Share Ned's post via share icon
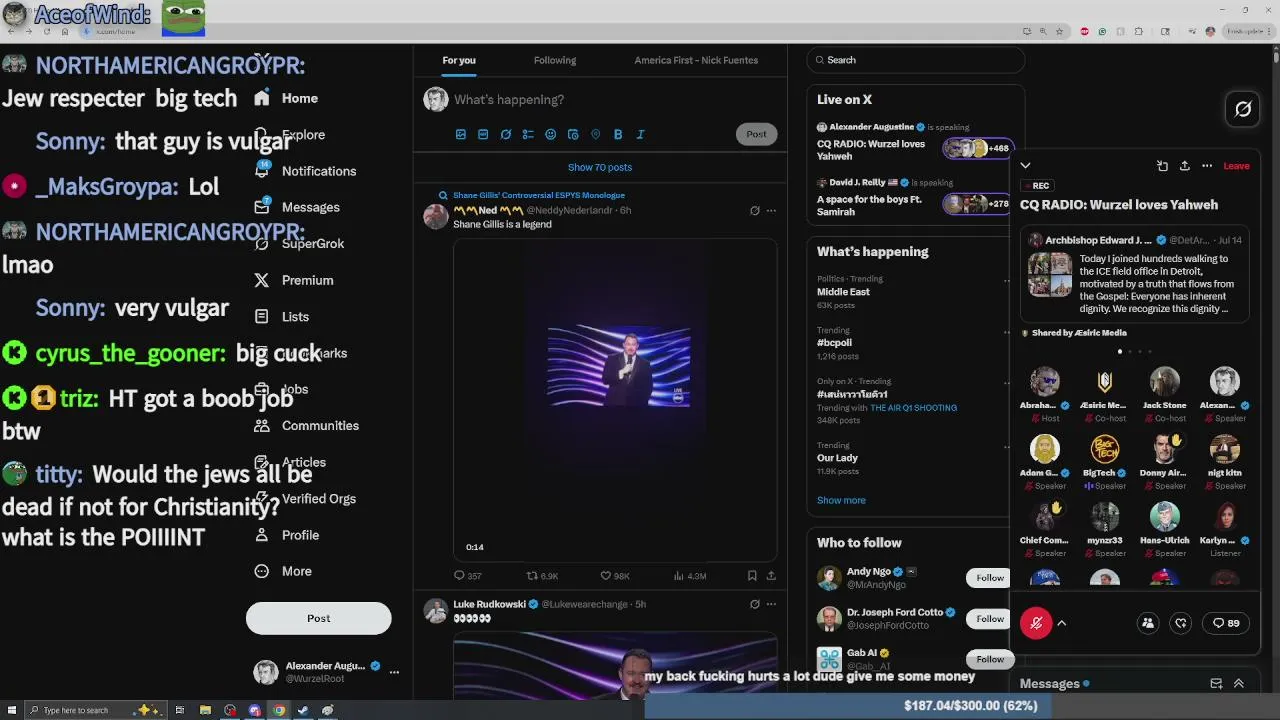This screenshot has height=720, width=1280. (x=771, y=576)
